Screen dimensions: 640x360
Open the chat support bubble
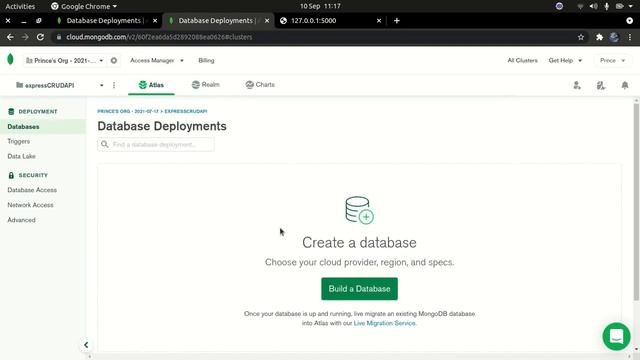[616, 336]
